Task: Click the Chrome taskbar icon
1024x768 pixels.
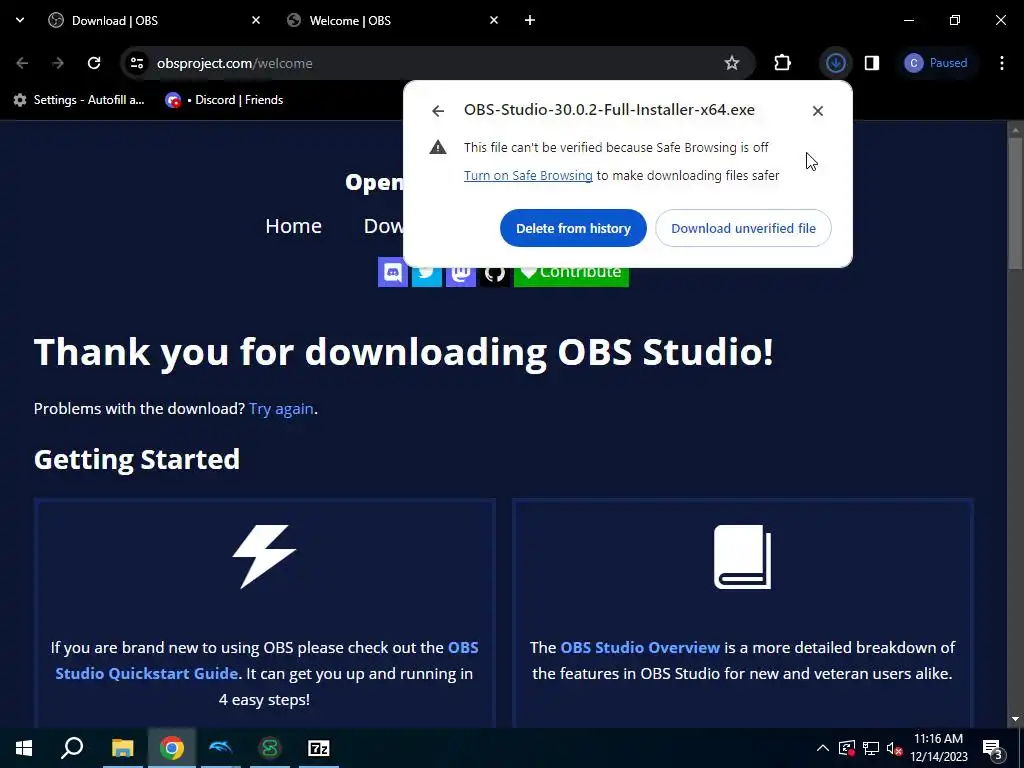Action: pos(171,748)
